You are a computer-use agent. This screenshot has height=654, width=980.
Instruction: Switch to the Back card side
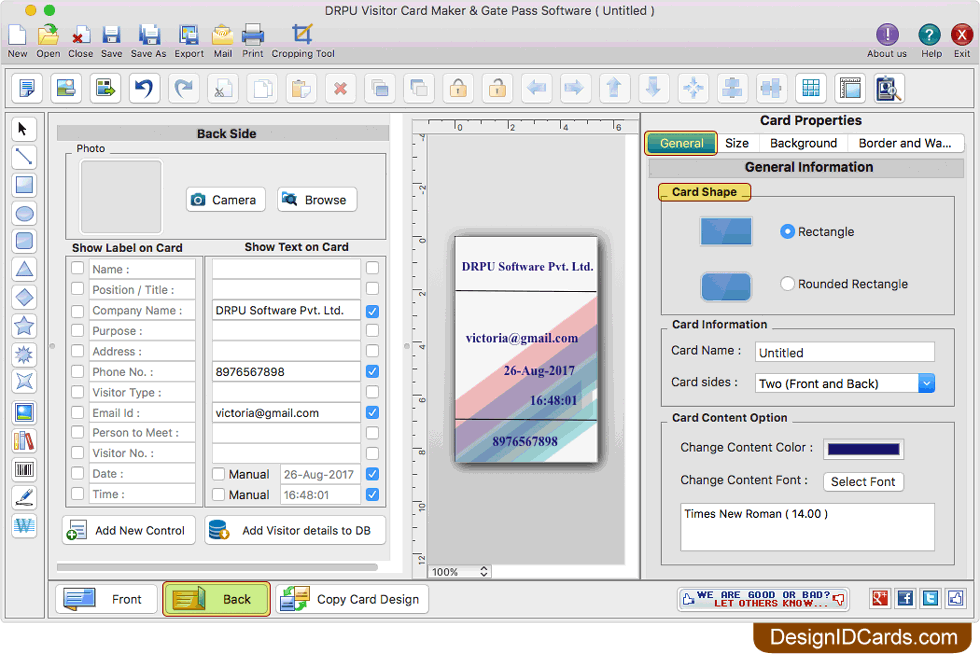(216, 599)
